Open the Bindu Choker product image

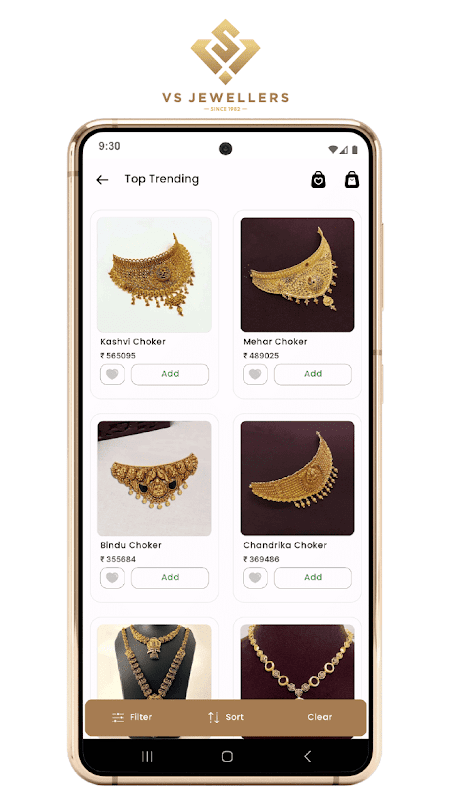154,478
